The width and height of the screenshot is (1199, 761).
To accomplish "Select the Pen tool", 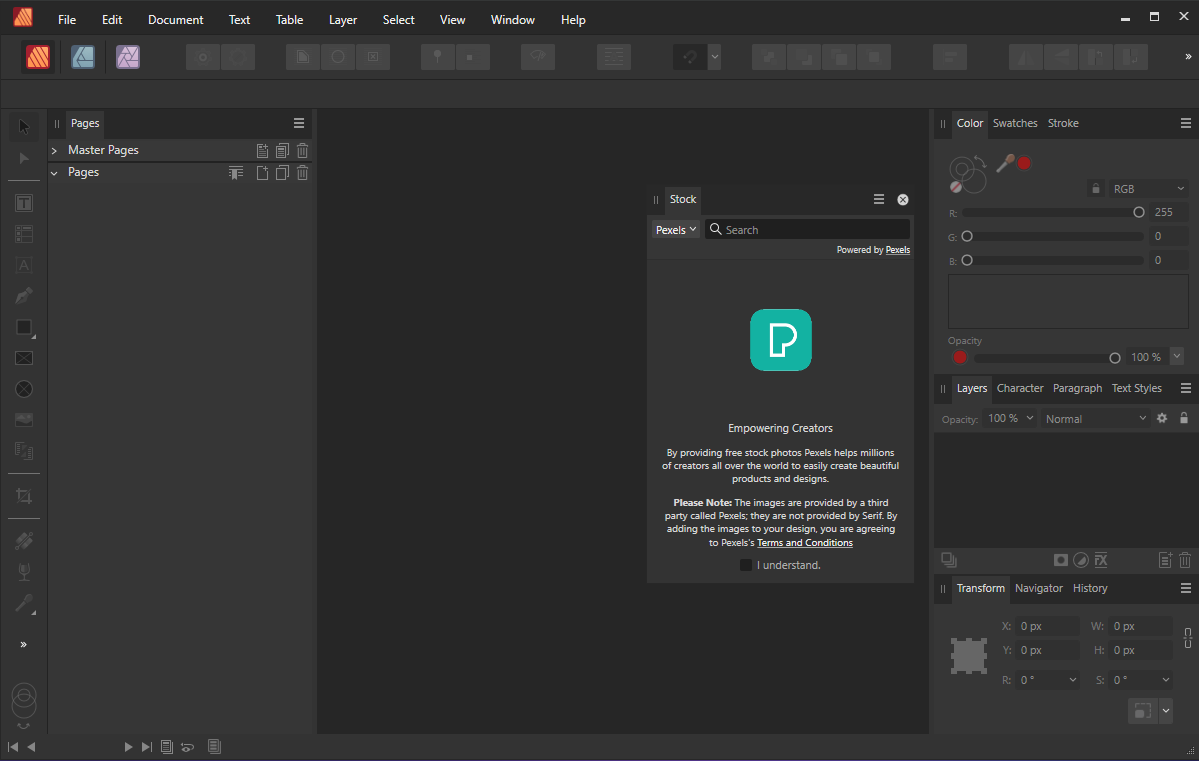I will tap(24, 296).
